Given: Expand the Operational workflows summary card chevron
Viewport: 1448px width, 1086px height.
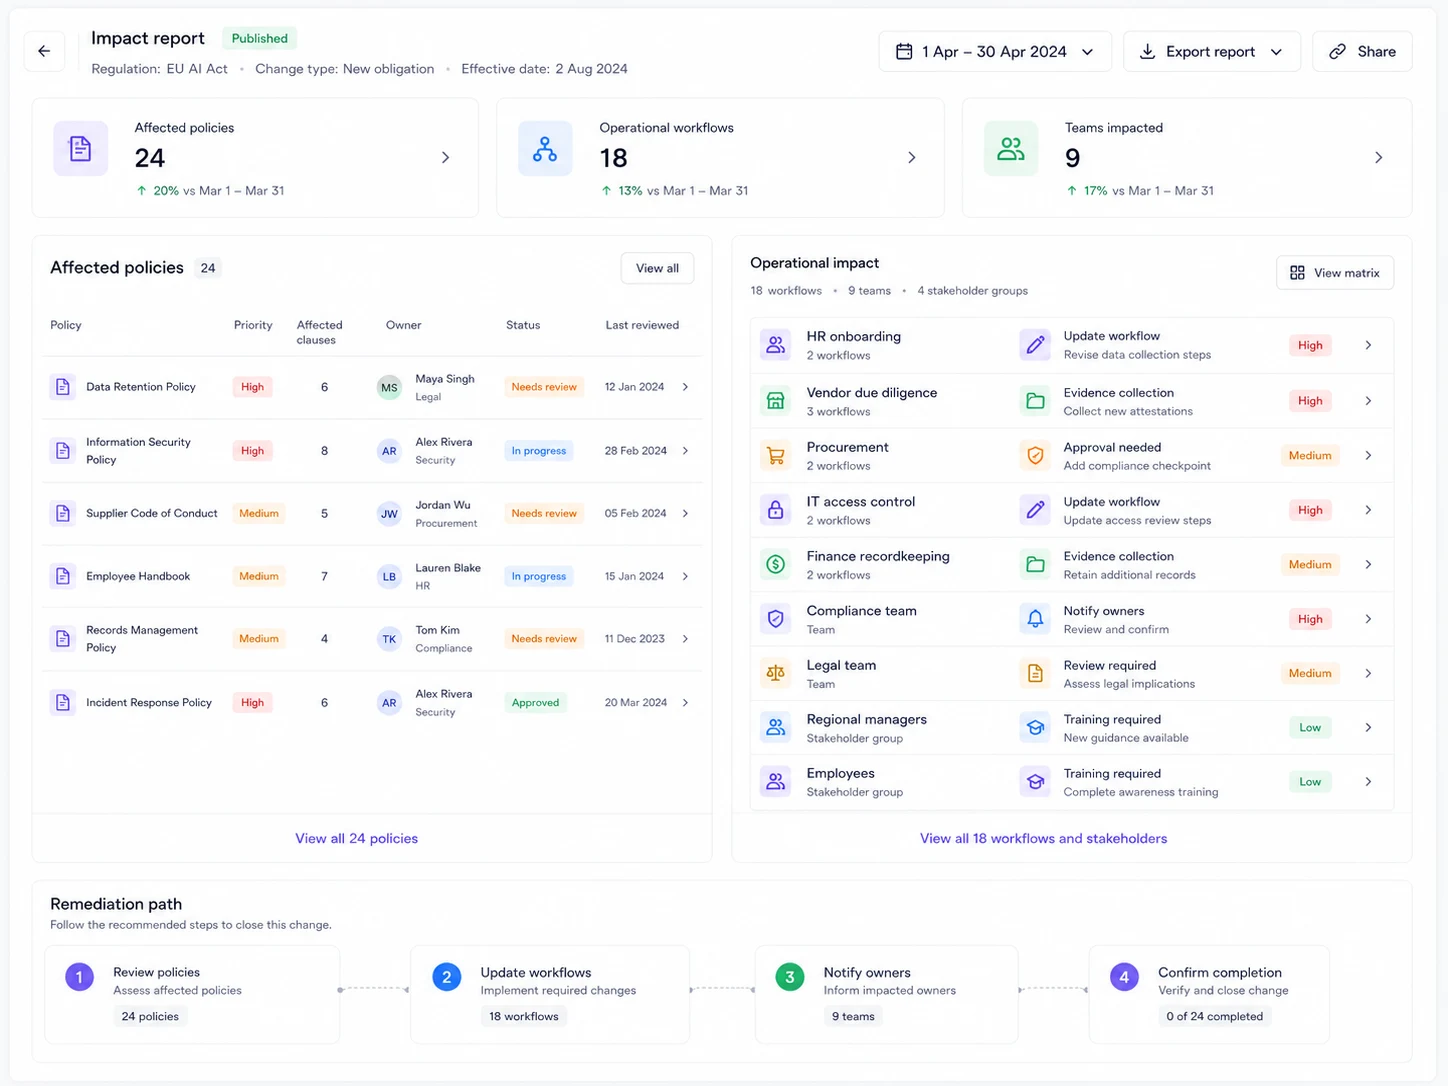Looking at the screenshot, I should 912,157.
